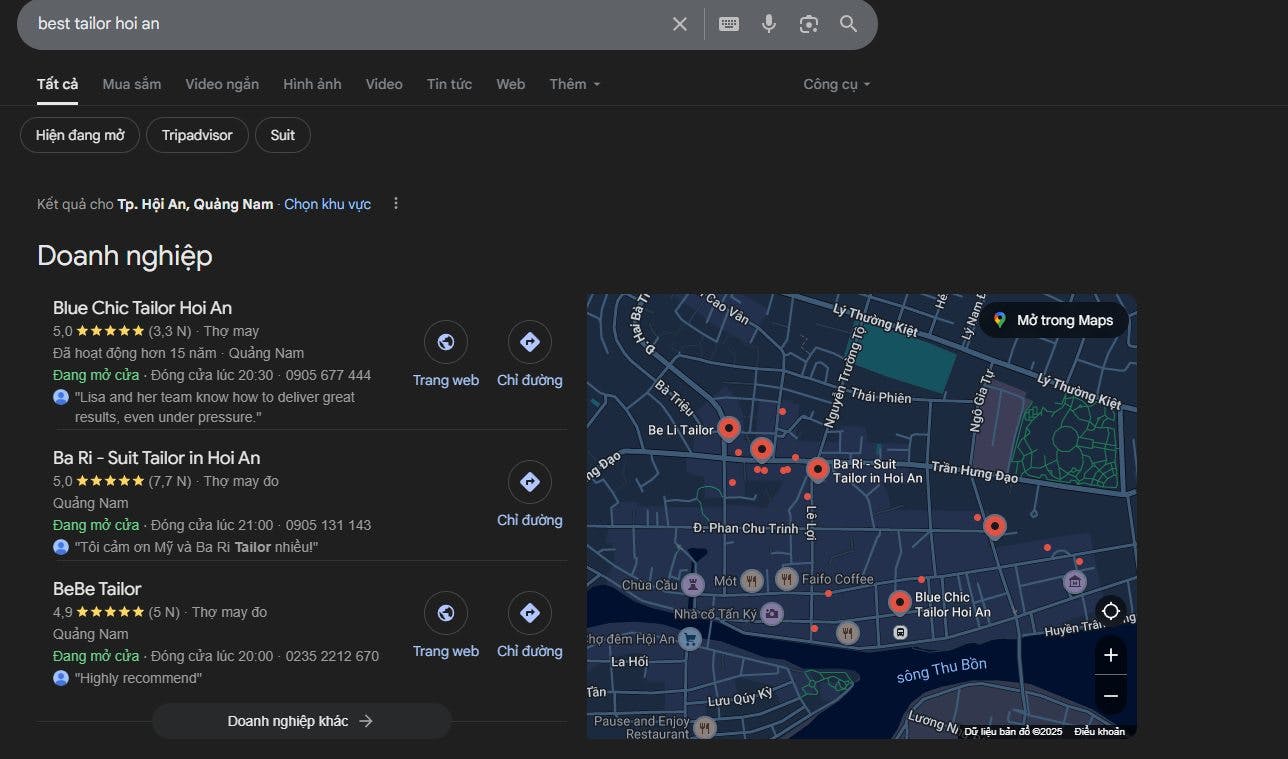Open Blue Chic Tailor website globe icon
Viewport: 1288px width, 759px height.
[x=446, y=342]
